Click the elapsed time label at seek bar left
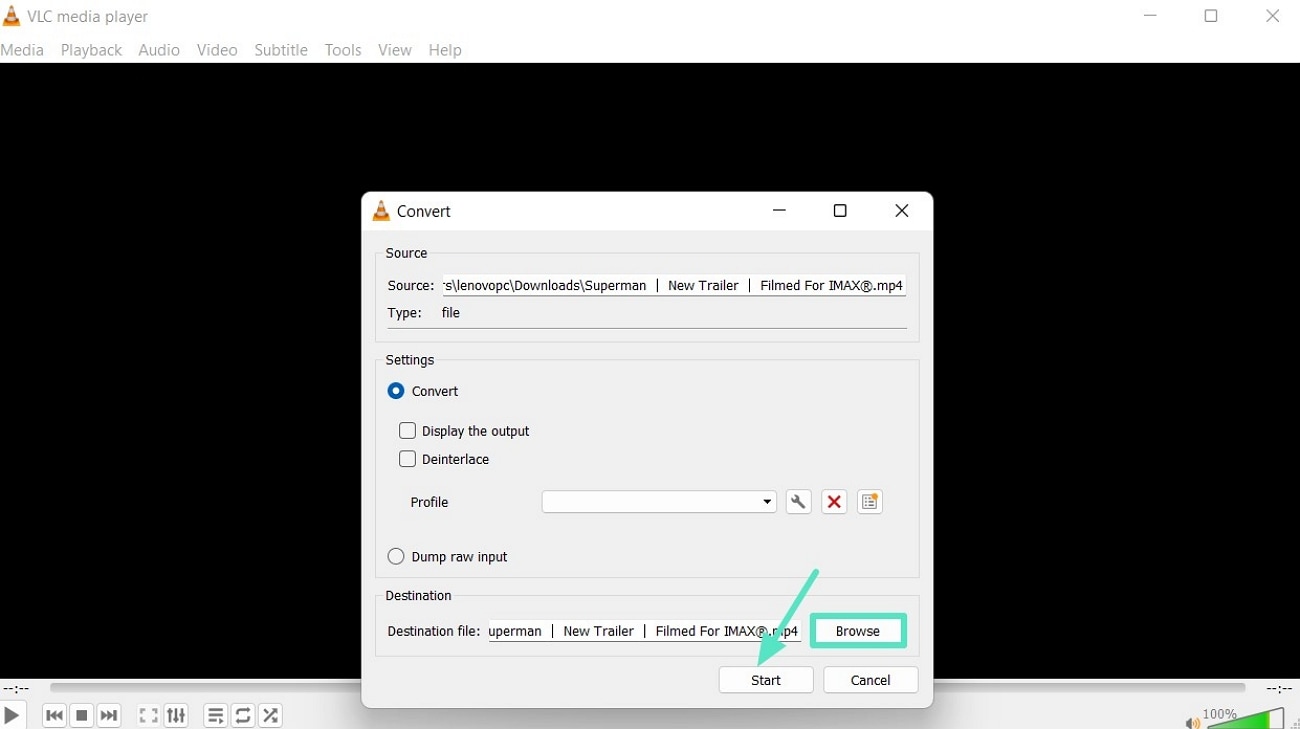This screenshot has width=1300, height=729. [x=16, y=689]
